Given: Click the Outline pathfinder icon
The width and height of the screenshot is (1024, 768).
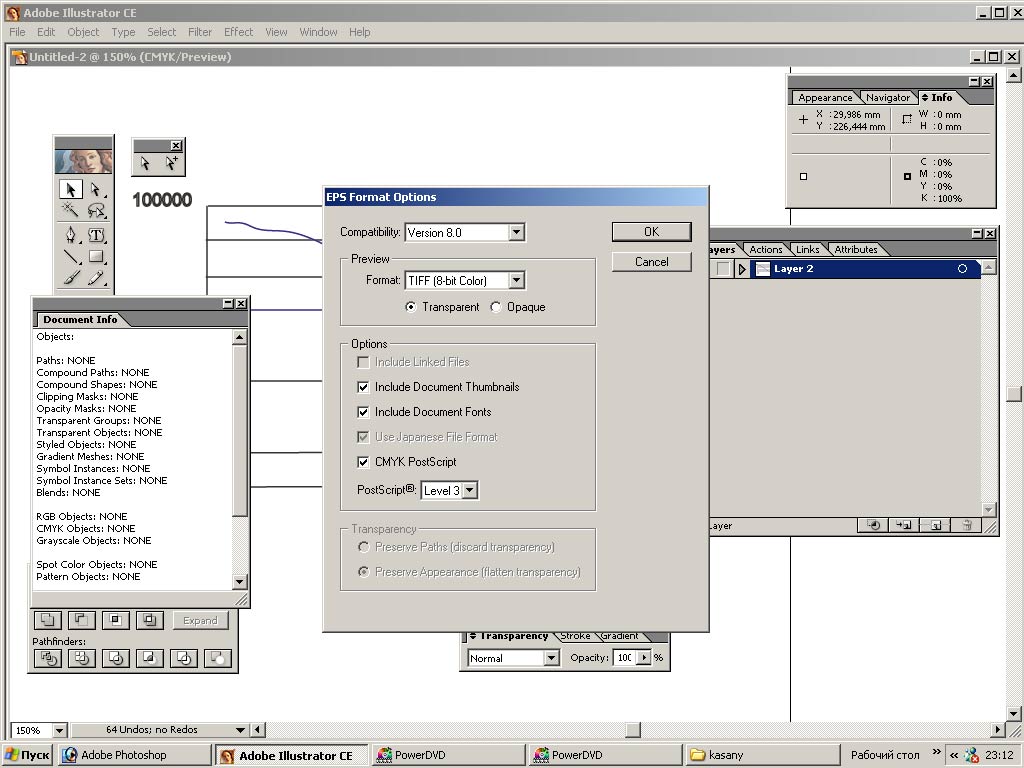Looking at the screenshot, I should (x=184, y=658).
